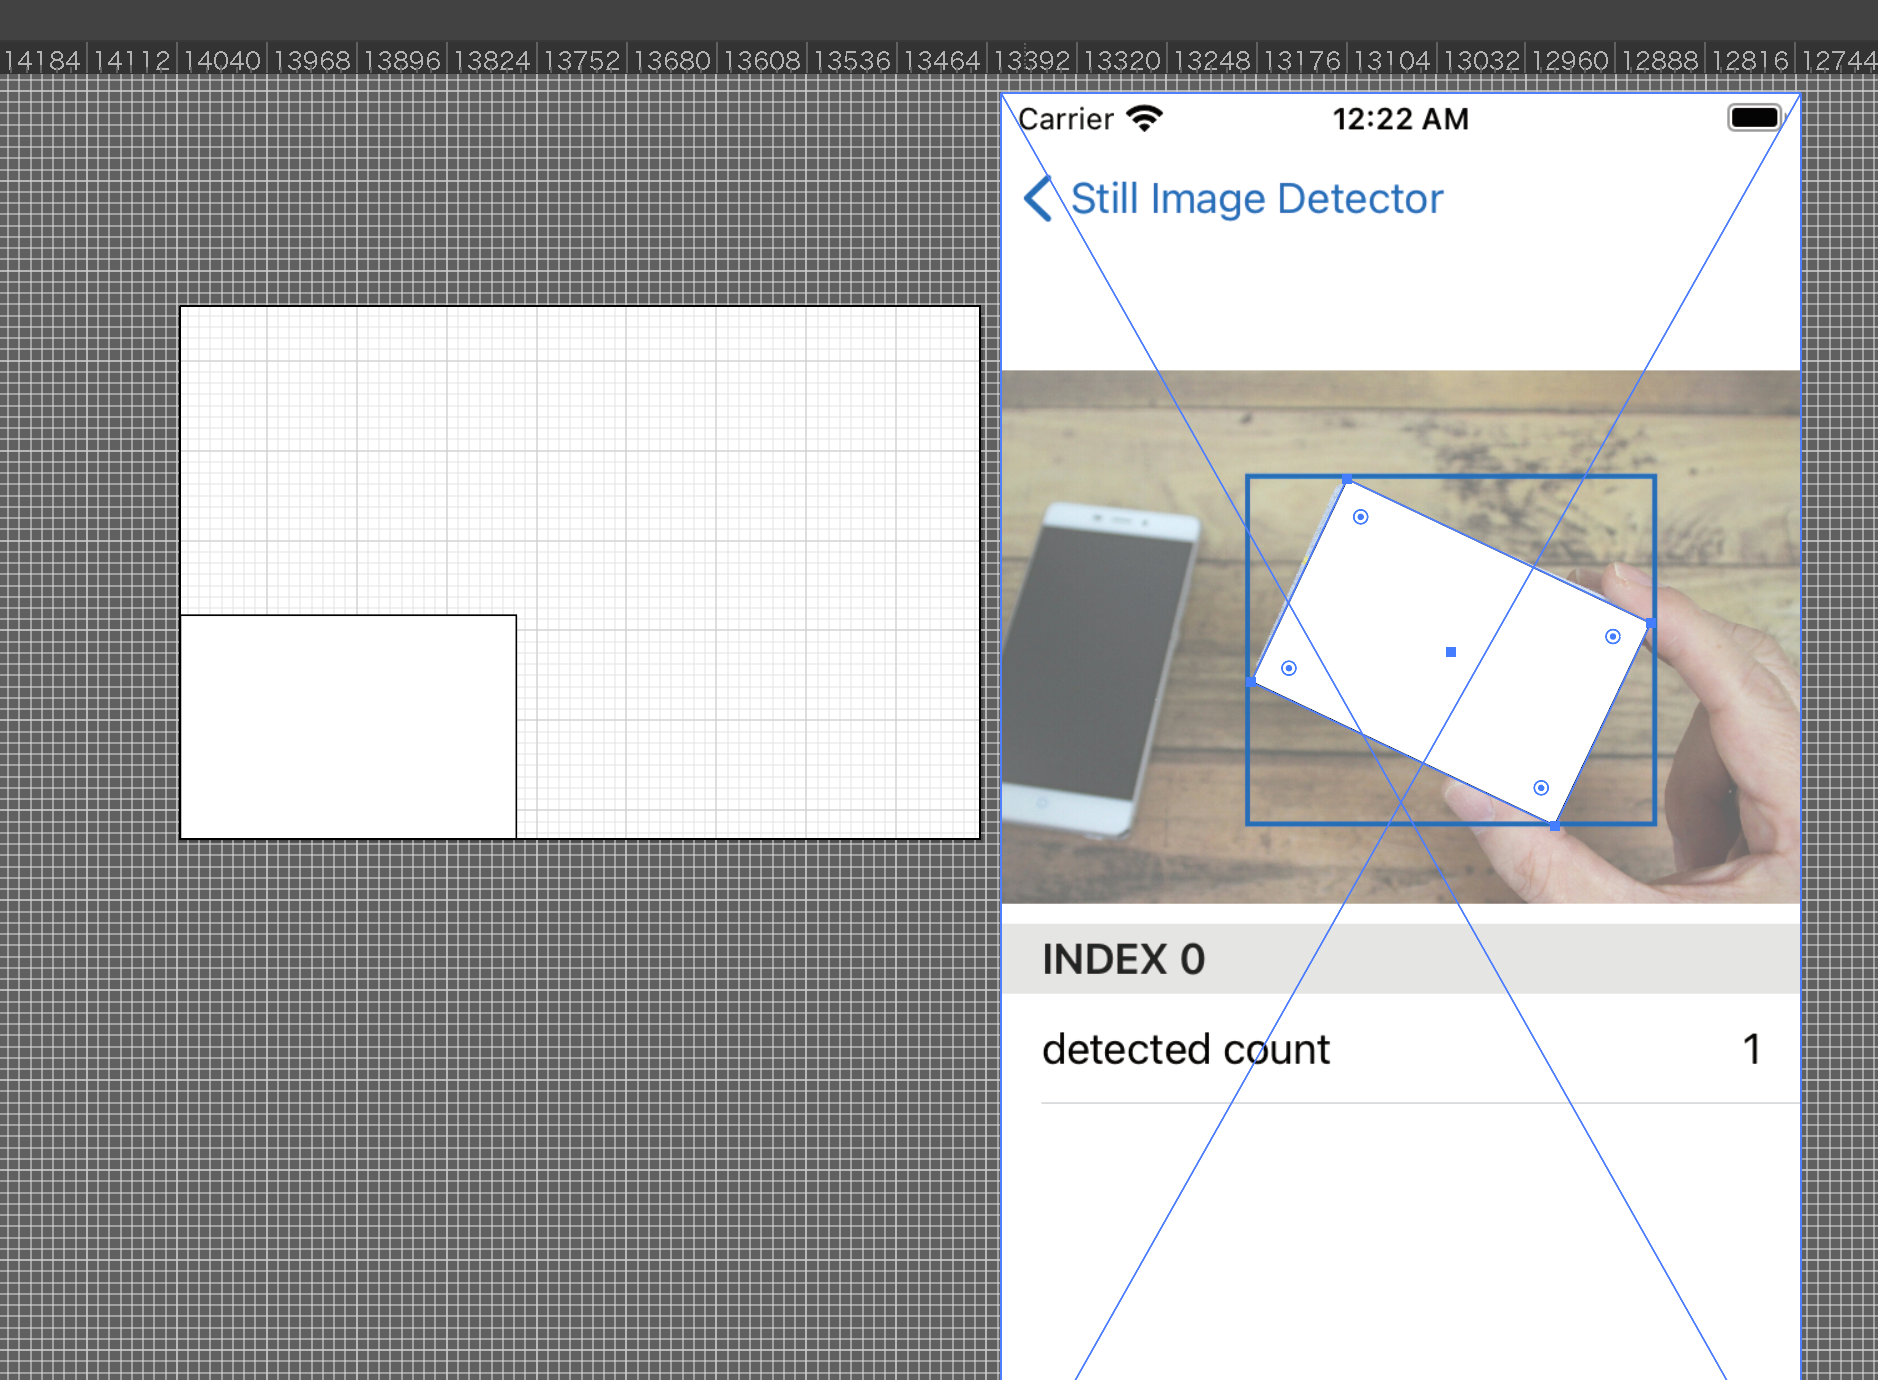Click the Carrier label in status bar
Screen dimensions: 1878x1380
pos(1066,119)
